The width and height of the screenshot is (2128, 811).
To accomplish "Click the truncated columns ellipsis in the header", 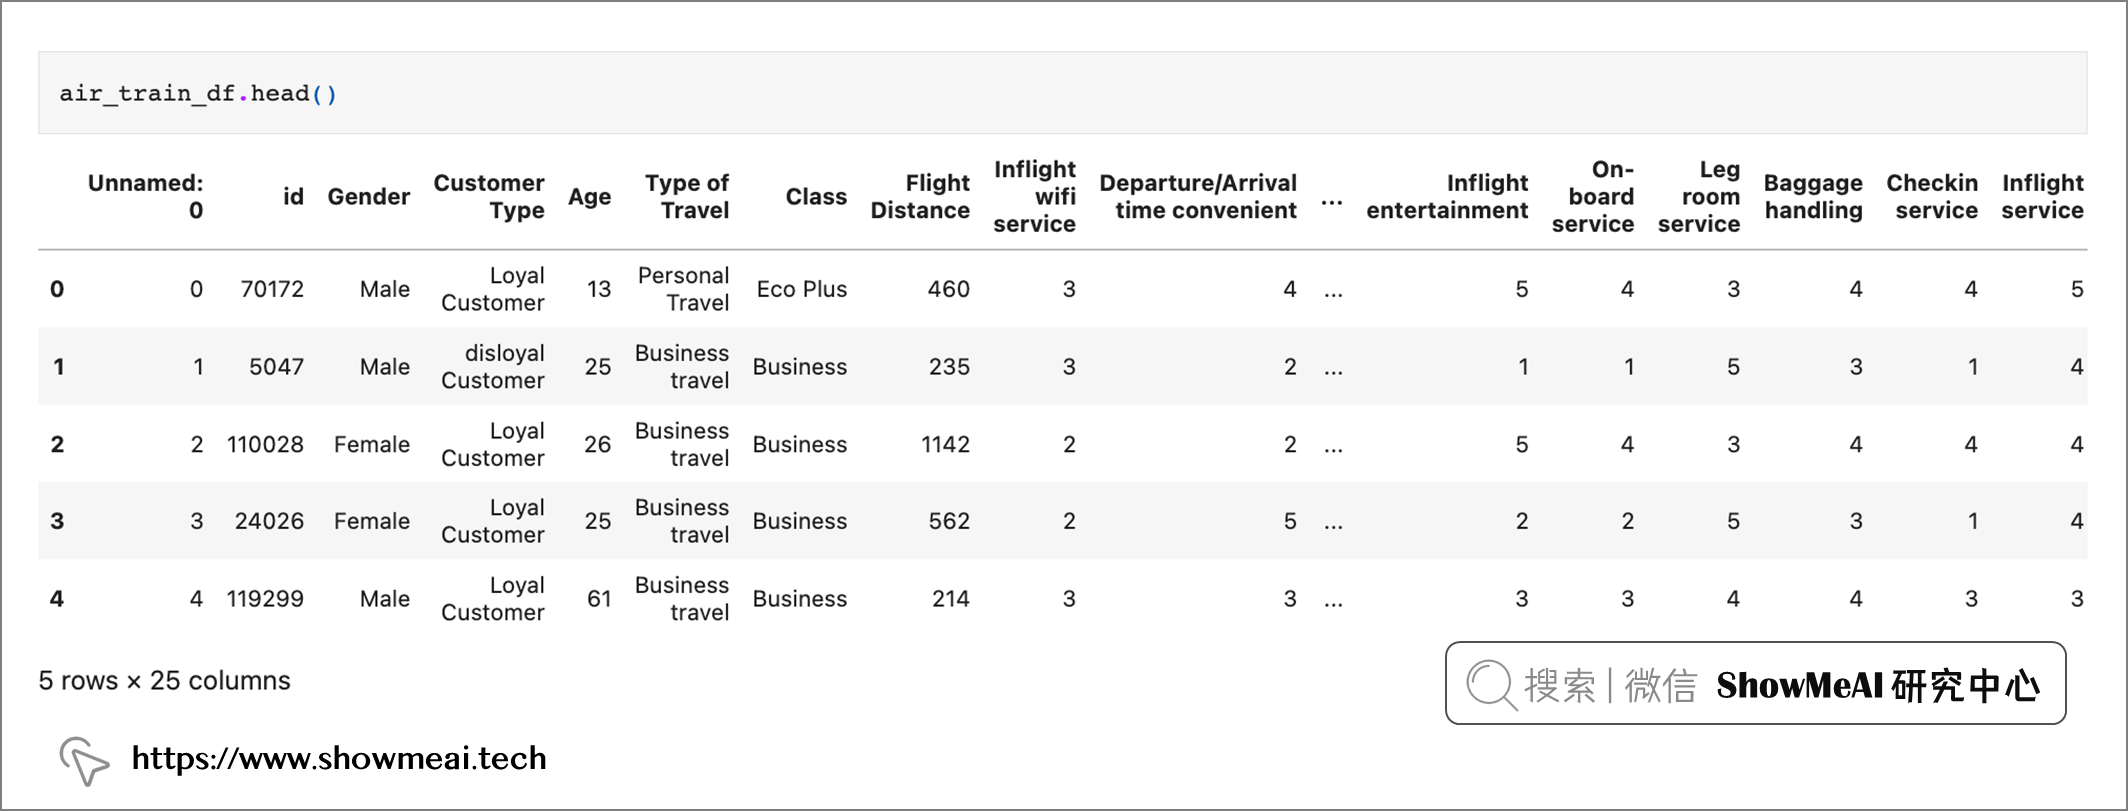I will point(1332,201).
